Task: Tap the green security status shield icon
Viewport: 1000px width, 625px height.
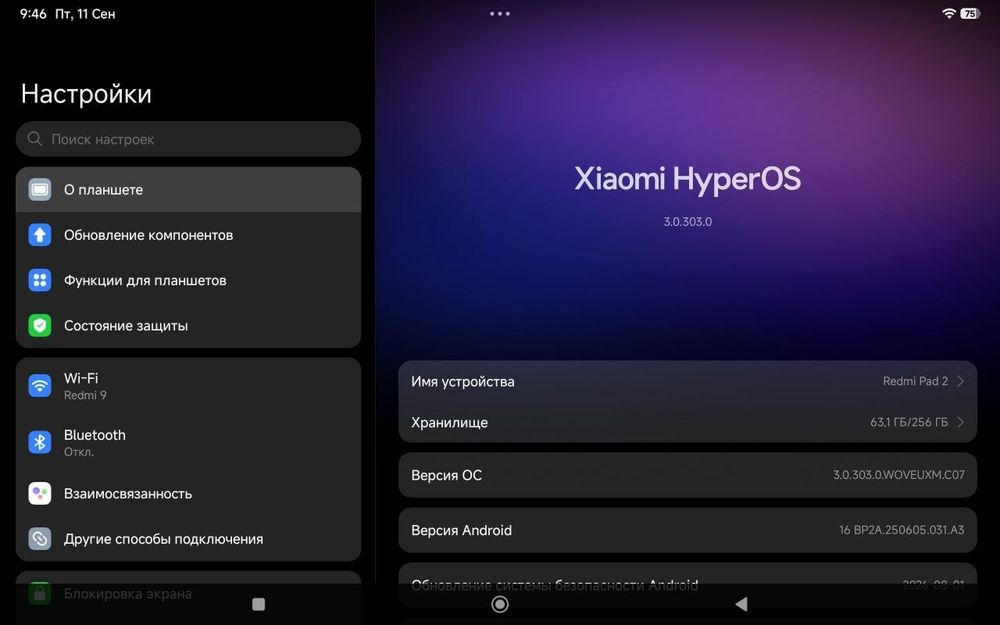Action: point(40,325)
